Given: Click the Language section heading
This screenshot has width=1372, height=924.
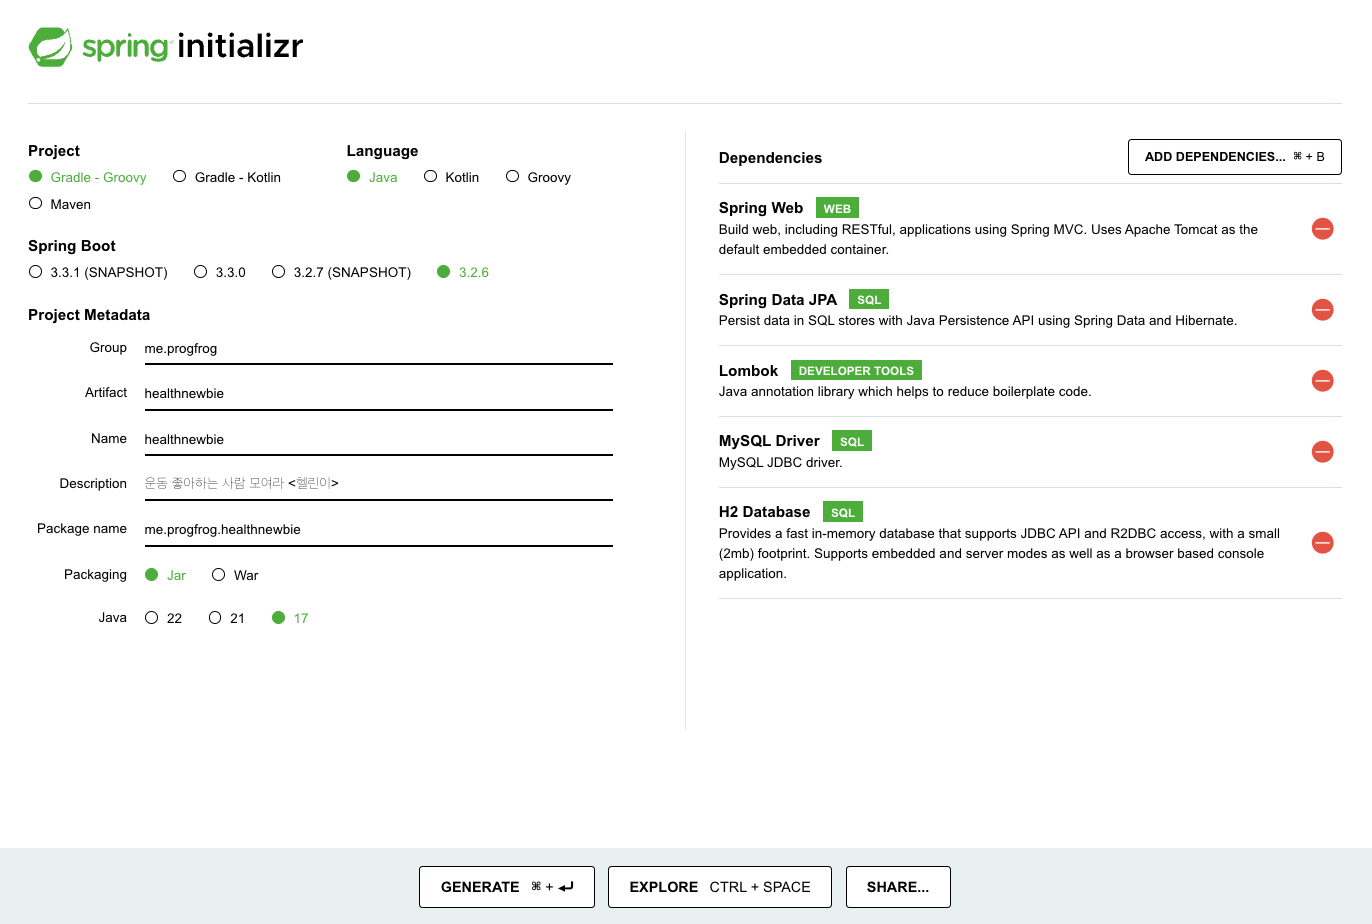Looking at the screenshot, I should coord(382,151).
